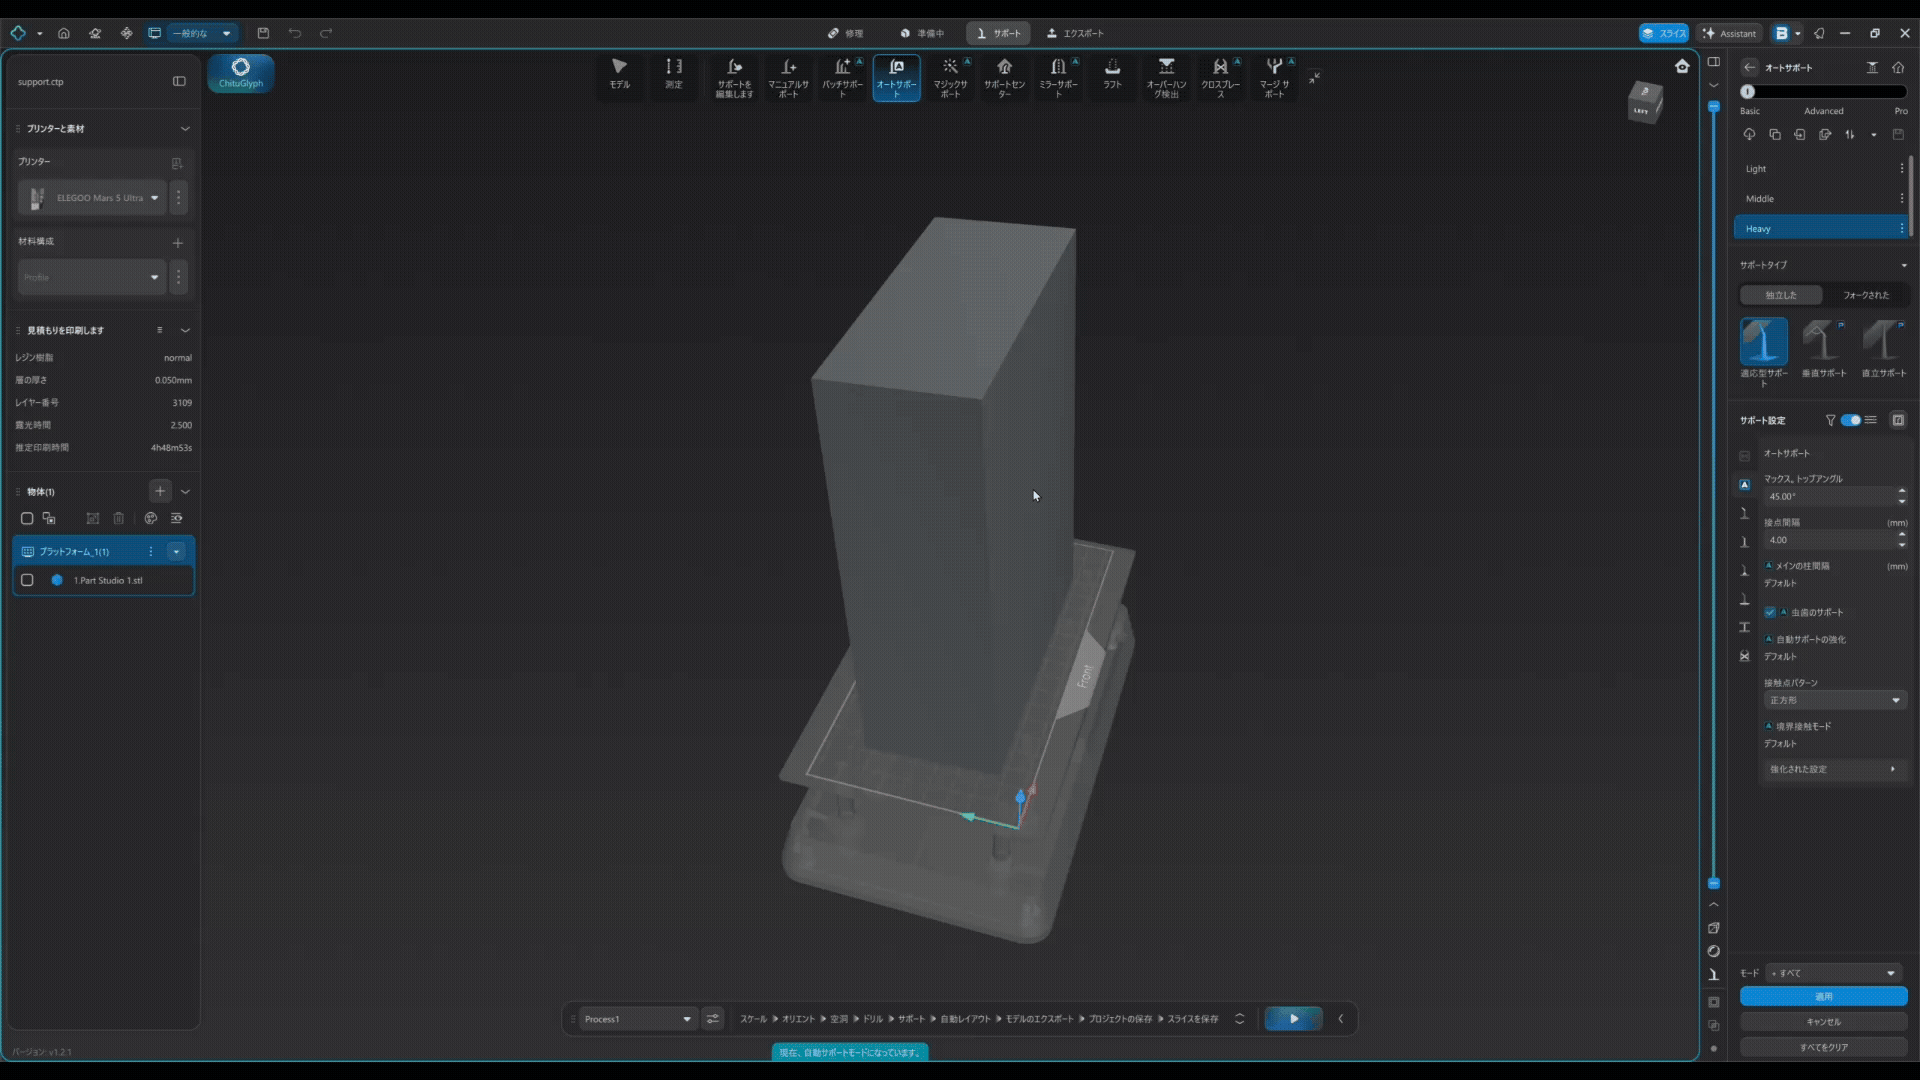
Task: Click the home view icon above viewport
Action: [1682, 66]
